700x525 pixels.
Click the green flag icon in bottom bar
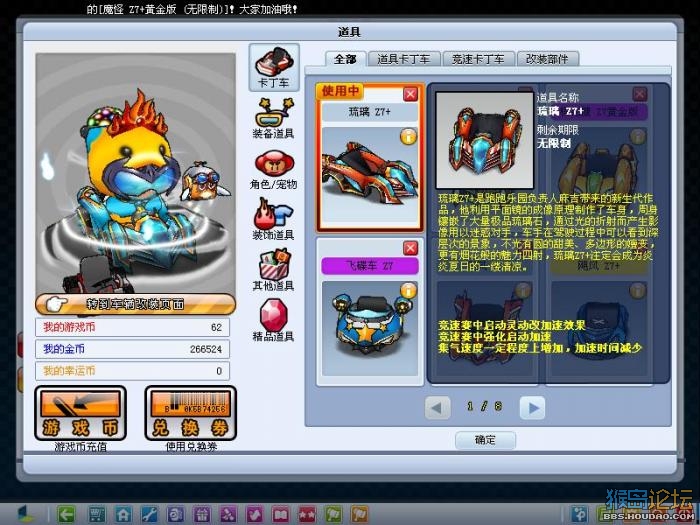click(x=333, y=515)
